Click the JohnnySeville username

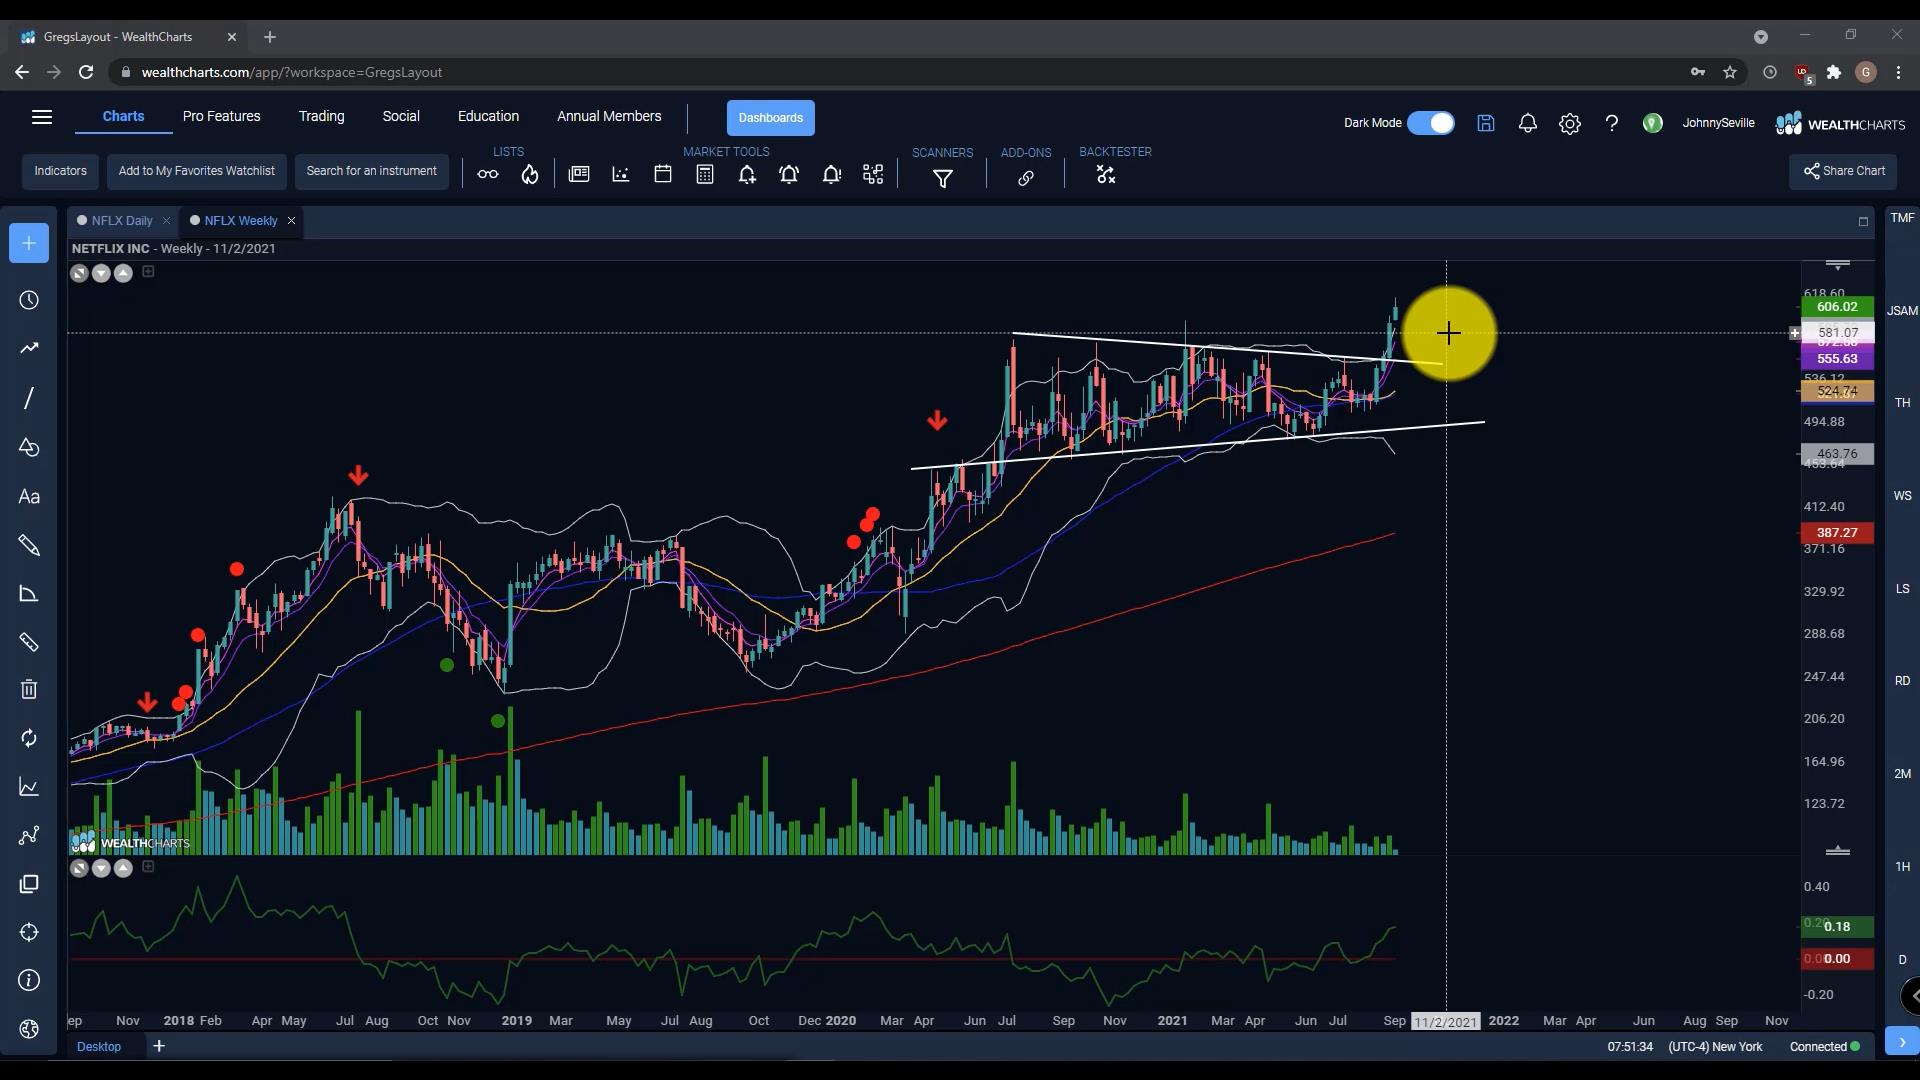(1718, 123)
